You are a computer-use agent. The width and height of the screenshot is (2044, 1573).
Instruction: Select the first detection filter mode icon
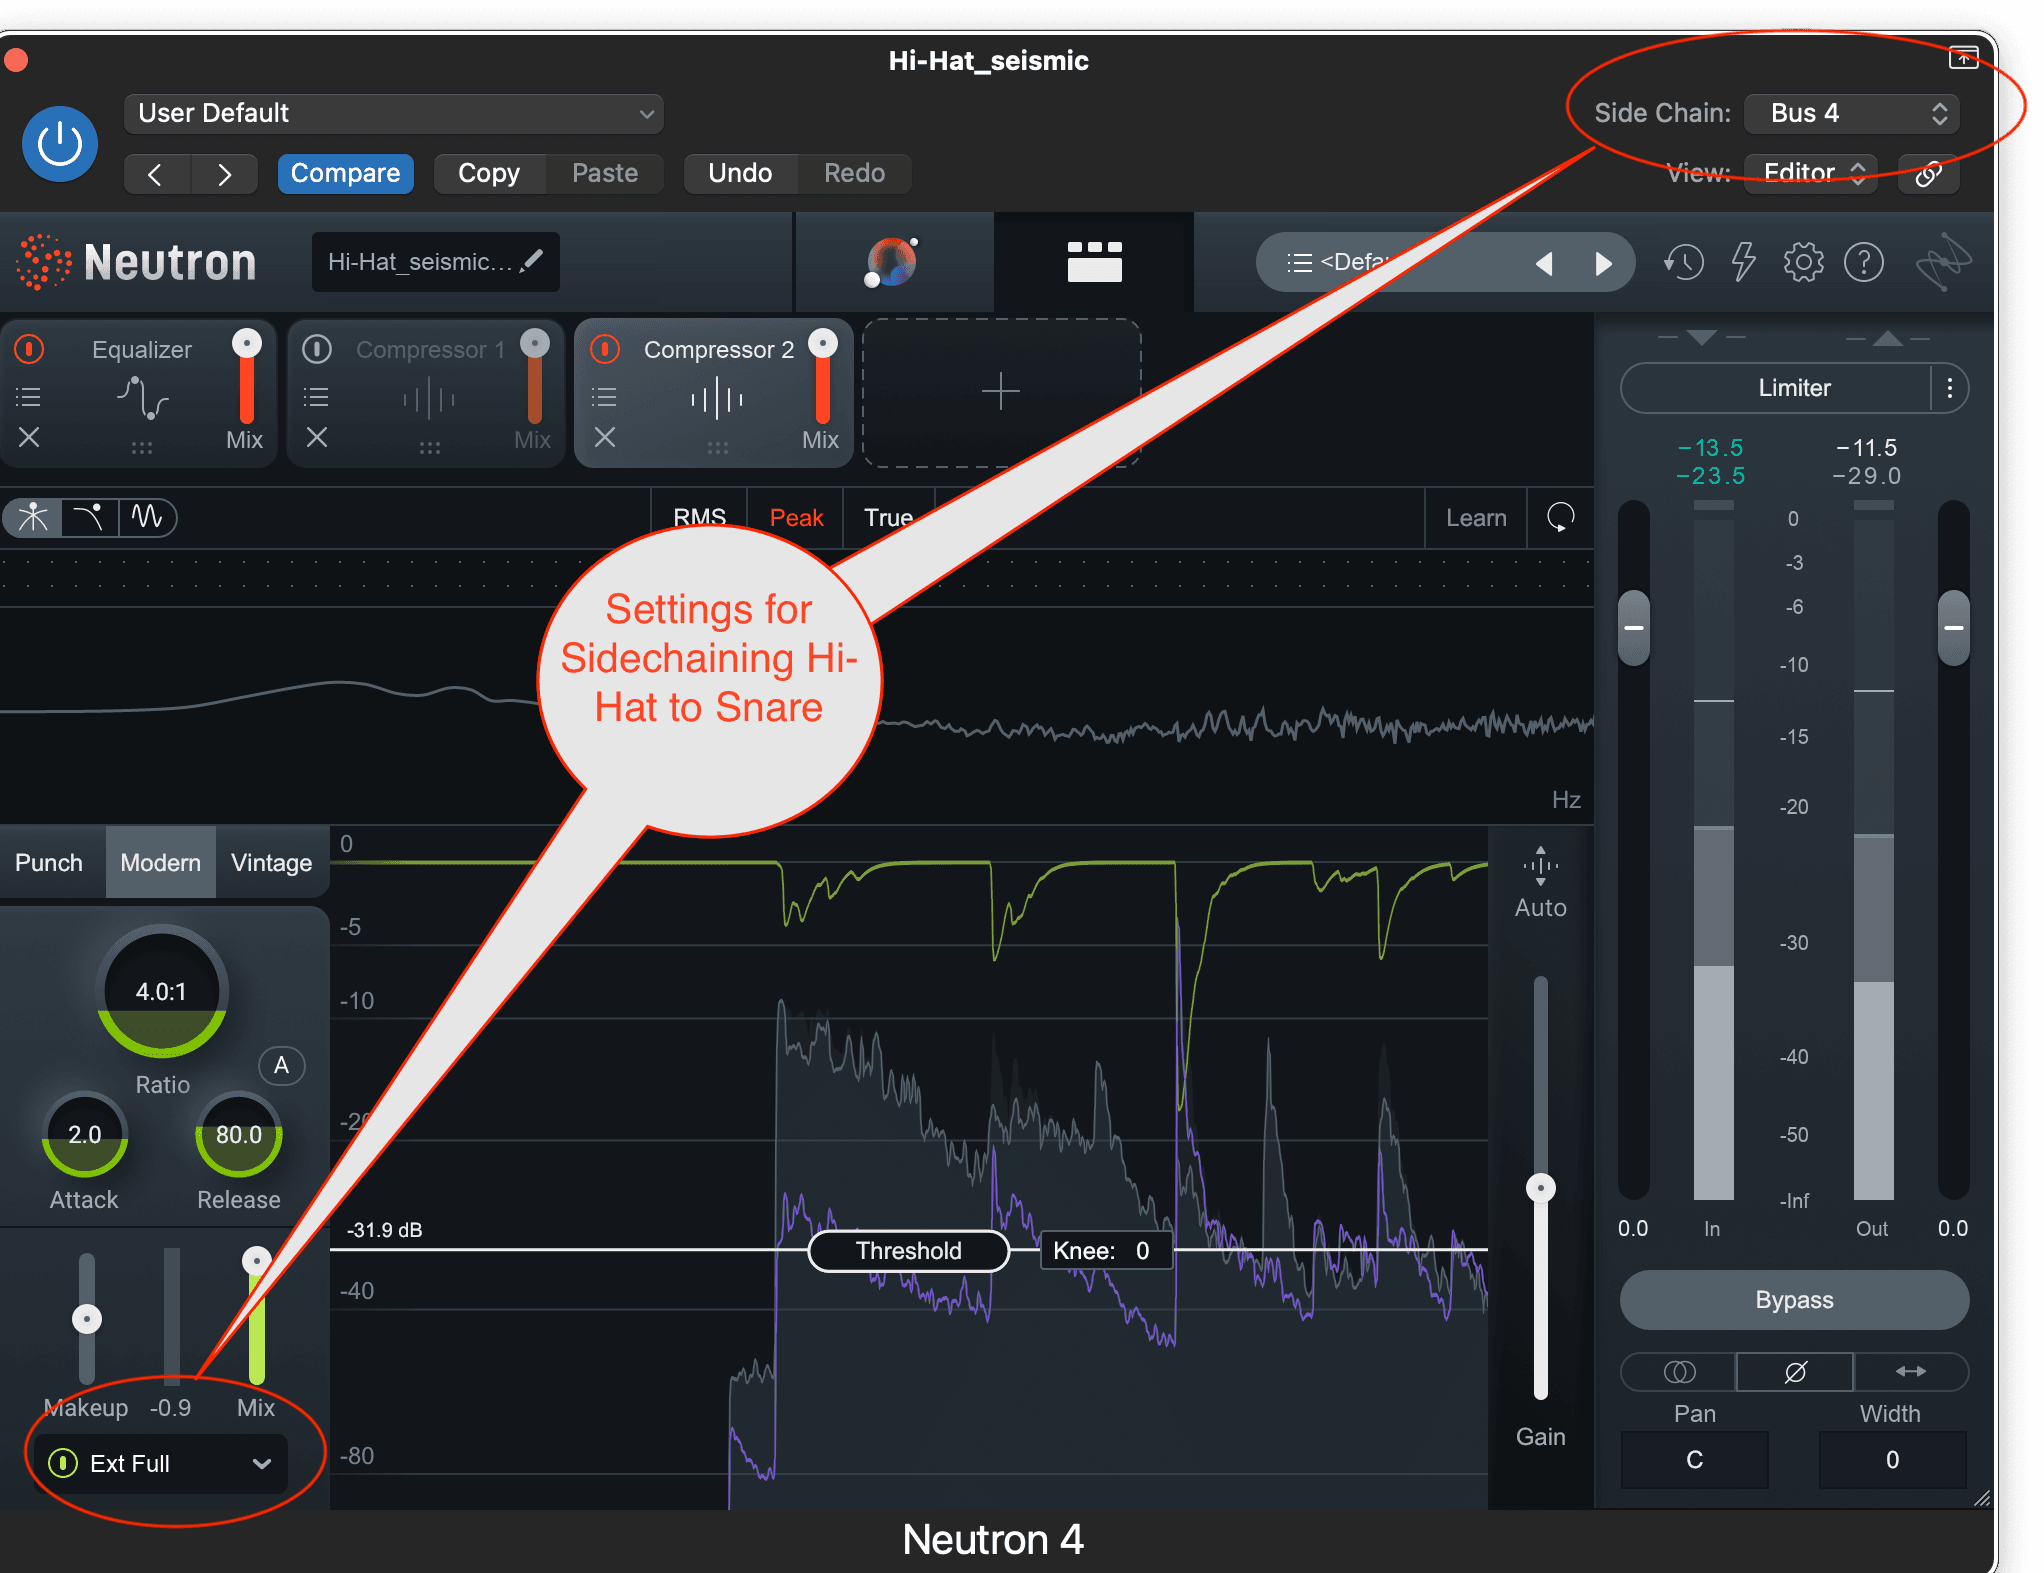(x=33, y=517)
